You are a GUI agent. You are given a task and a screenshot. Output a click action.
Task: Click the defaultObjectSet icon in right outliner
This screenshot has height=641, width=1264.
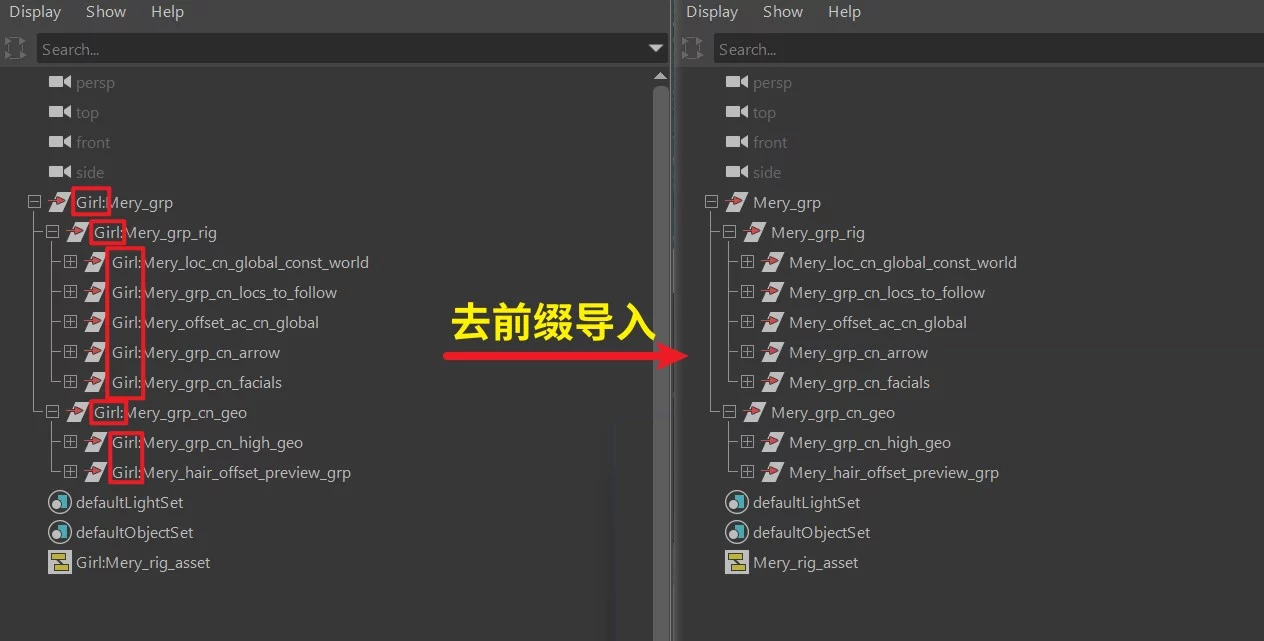click(x=737, y=532)
